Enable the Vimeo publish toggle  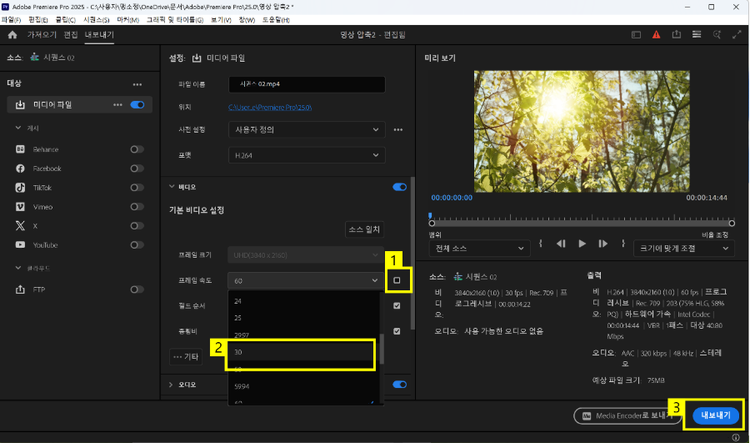[x=137, y=207]
